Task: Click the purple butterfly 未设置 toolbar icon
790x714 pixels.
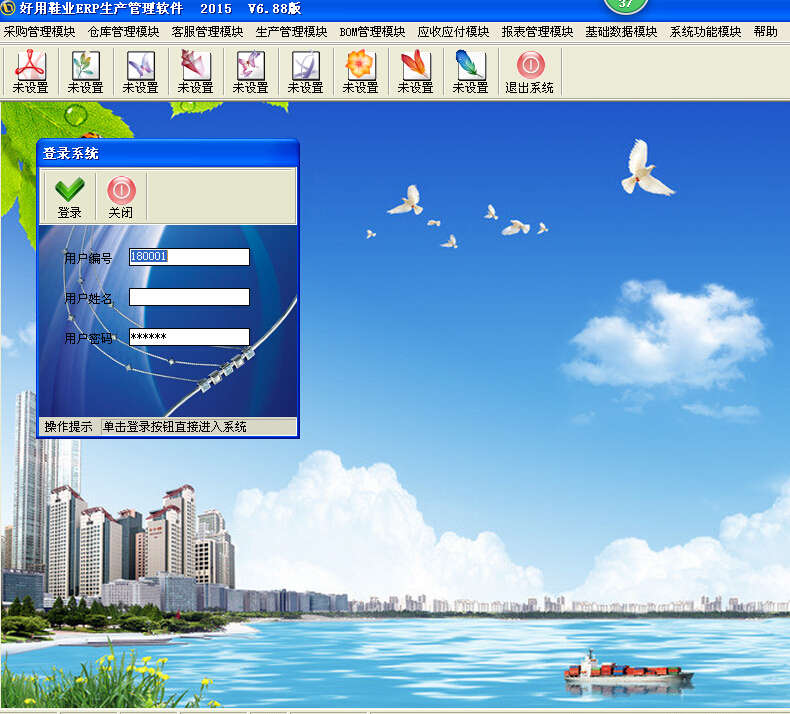Action: 140,72
